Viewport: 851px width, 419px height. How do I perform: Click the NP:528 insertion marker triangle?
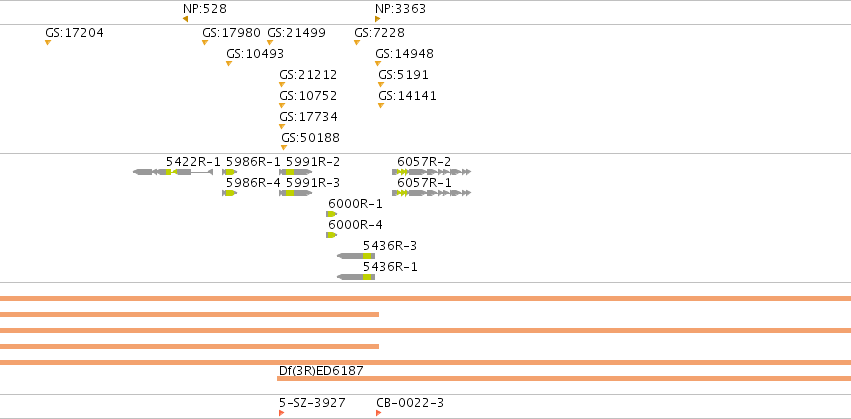pyautogui.click(x=186, y=19)
